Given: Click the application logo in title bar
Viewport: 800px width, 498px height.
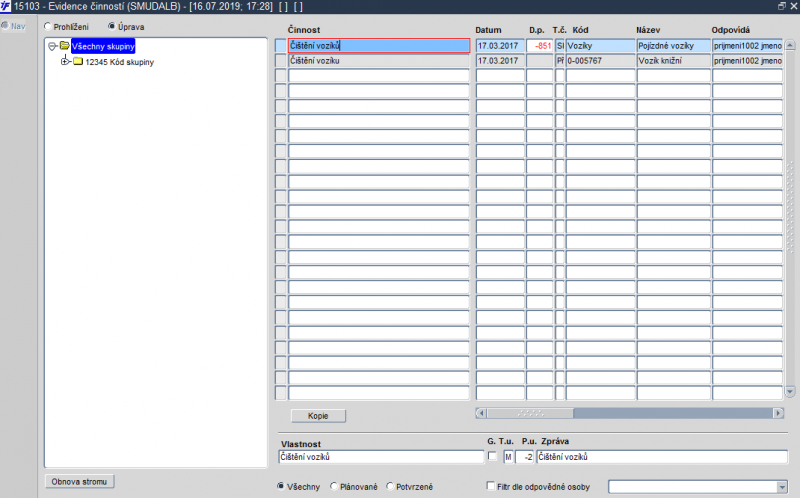Looking at the screenshot, I should pyautogui.click(x=6, y=6).
